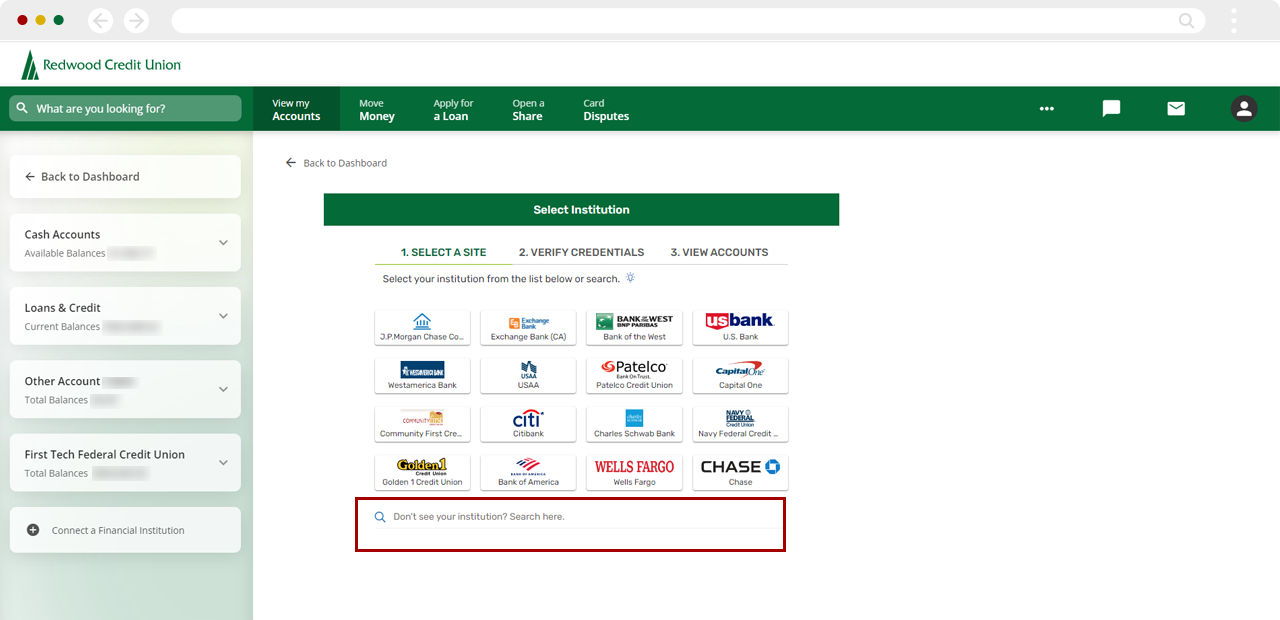The image size is (1280, 620).
Task: Click Back to Dashboard in the sidebar
Action: [125, 176]
